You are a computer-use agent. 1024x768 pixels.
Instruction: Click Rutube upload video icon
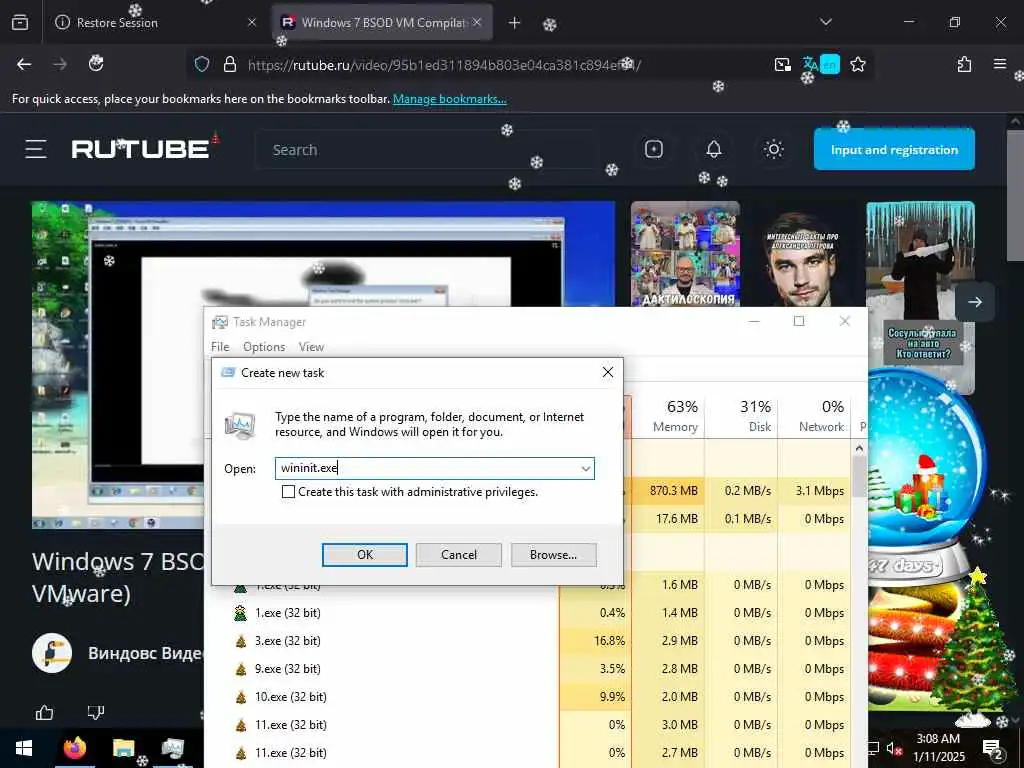[x=654, y=150]
